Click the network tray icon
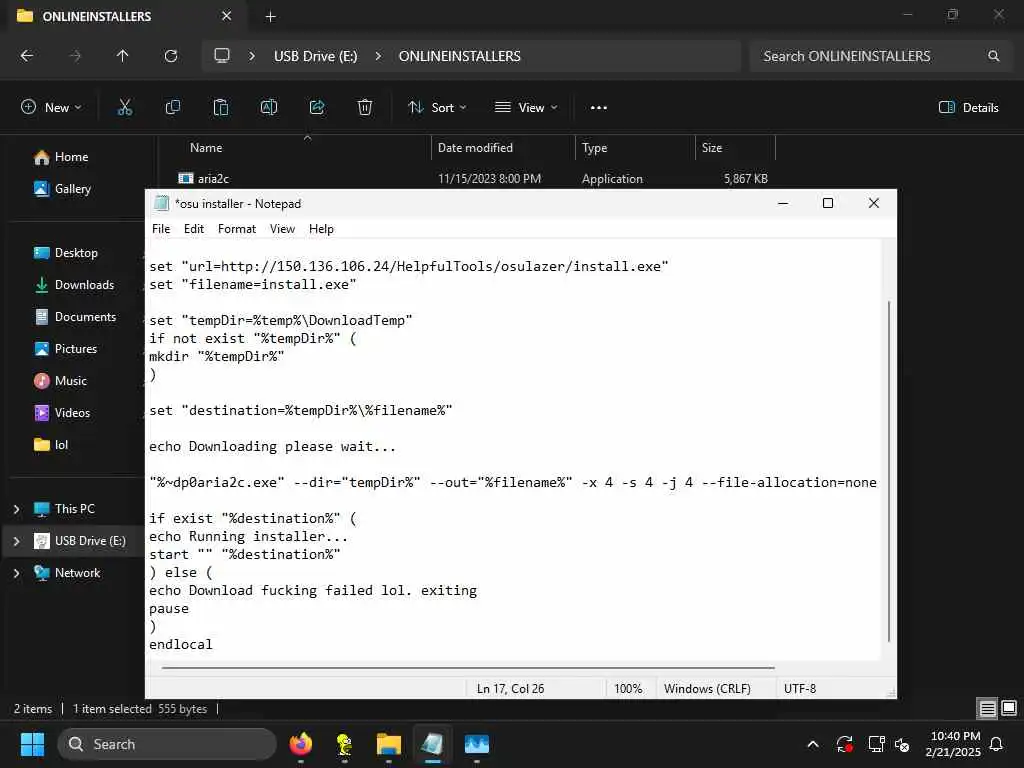This screenshot has width=1024, height=768. click(876, 744)
